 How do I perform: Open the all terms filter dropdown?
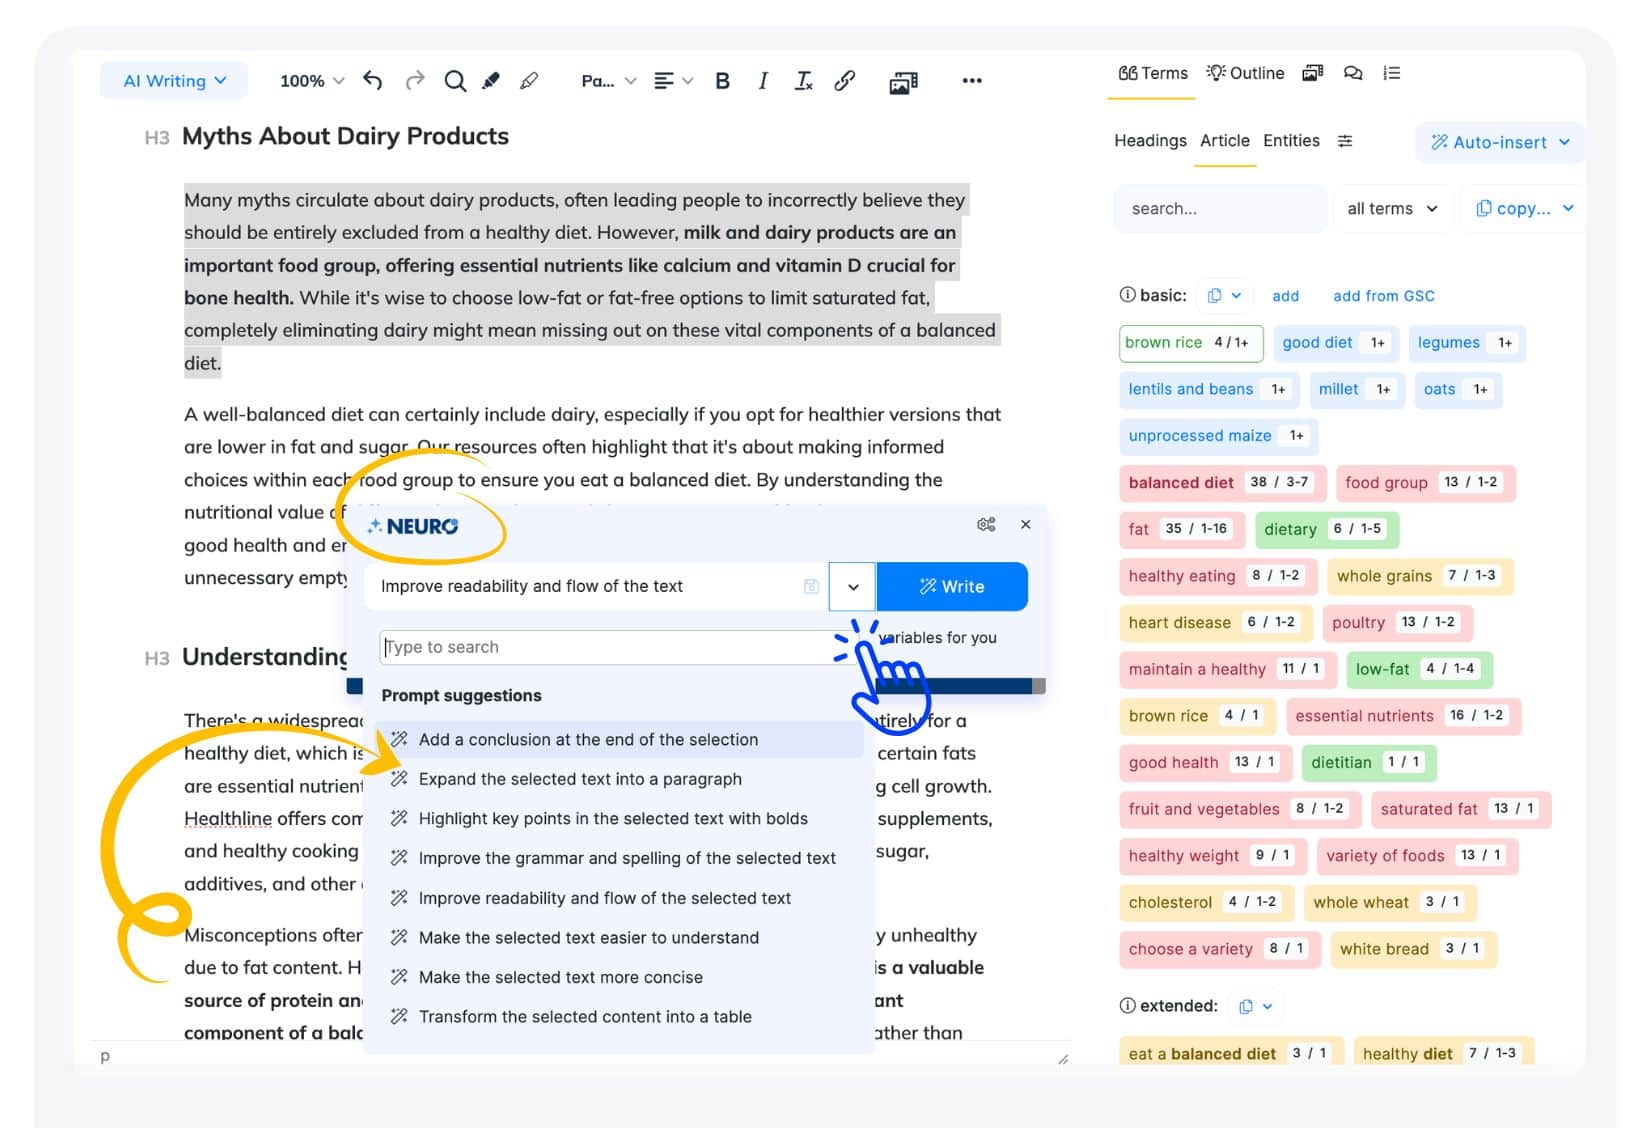pos(1391,208)
